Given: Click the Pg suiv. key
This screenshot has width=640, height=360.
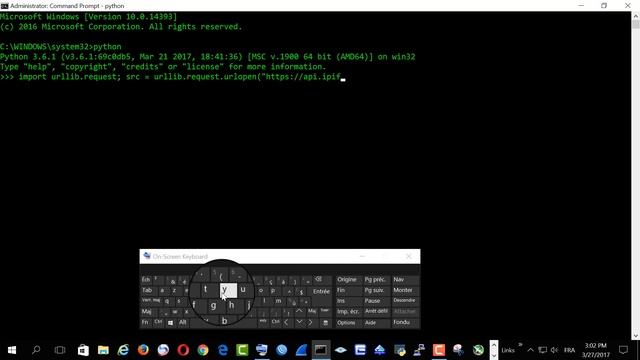Looking at the screenshot, I should pos(376,290).
